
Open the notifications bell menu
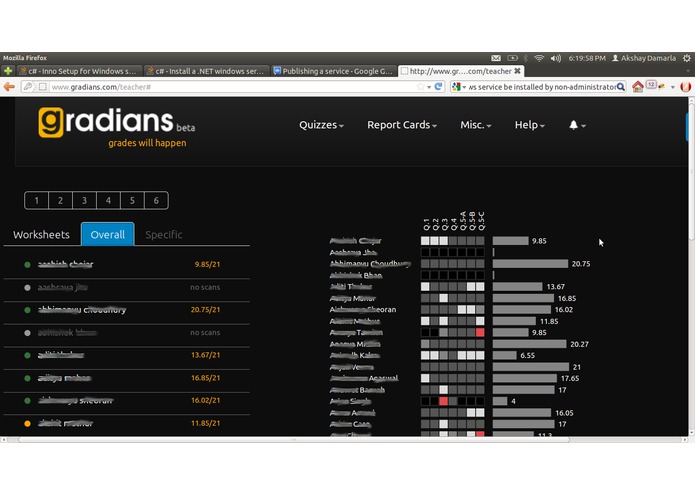click(577, 125)
